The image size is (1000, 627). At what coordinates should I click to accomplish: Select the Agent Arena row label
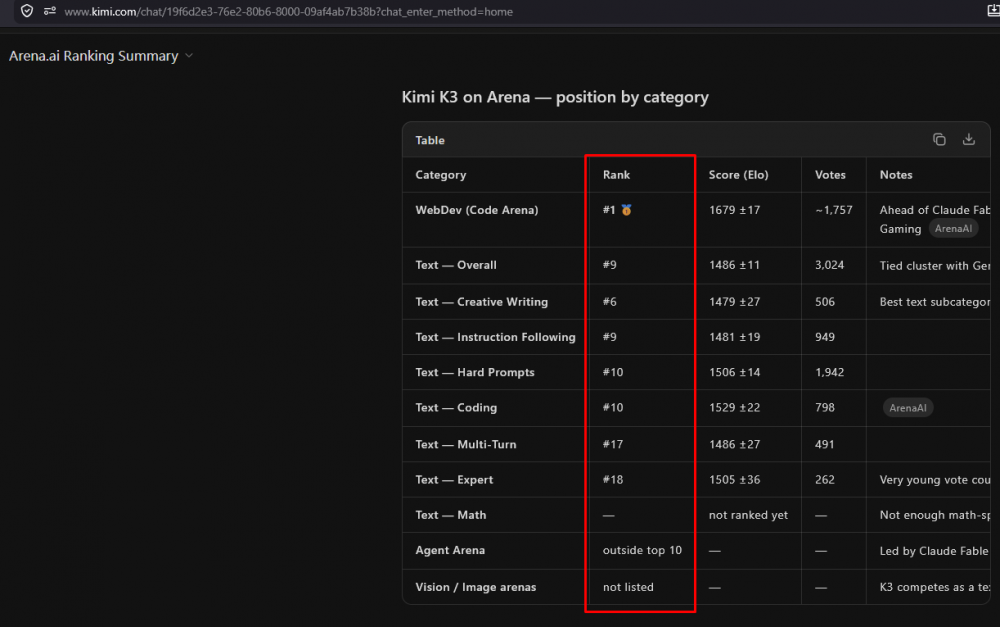pyautogui.click(x=450, y=550)
